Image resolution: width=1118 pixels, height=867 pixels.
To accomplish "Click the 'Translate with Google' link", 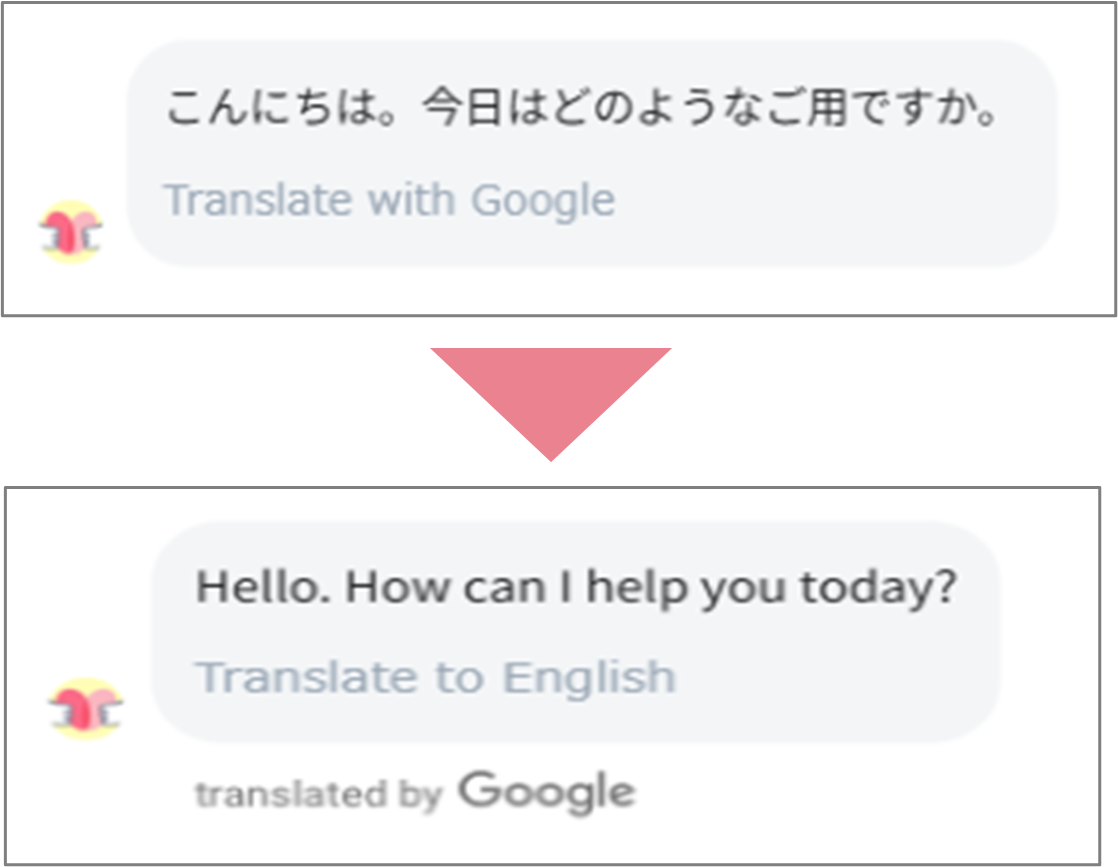I will pyautogui.click(x=389, y=200).
